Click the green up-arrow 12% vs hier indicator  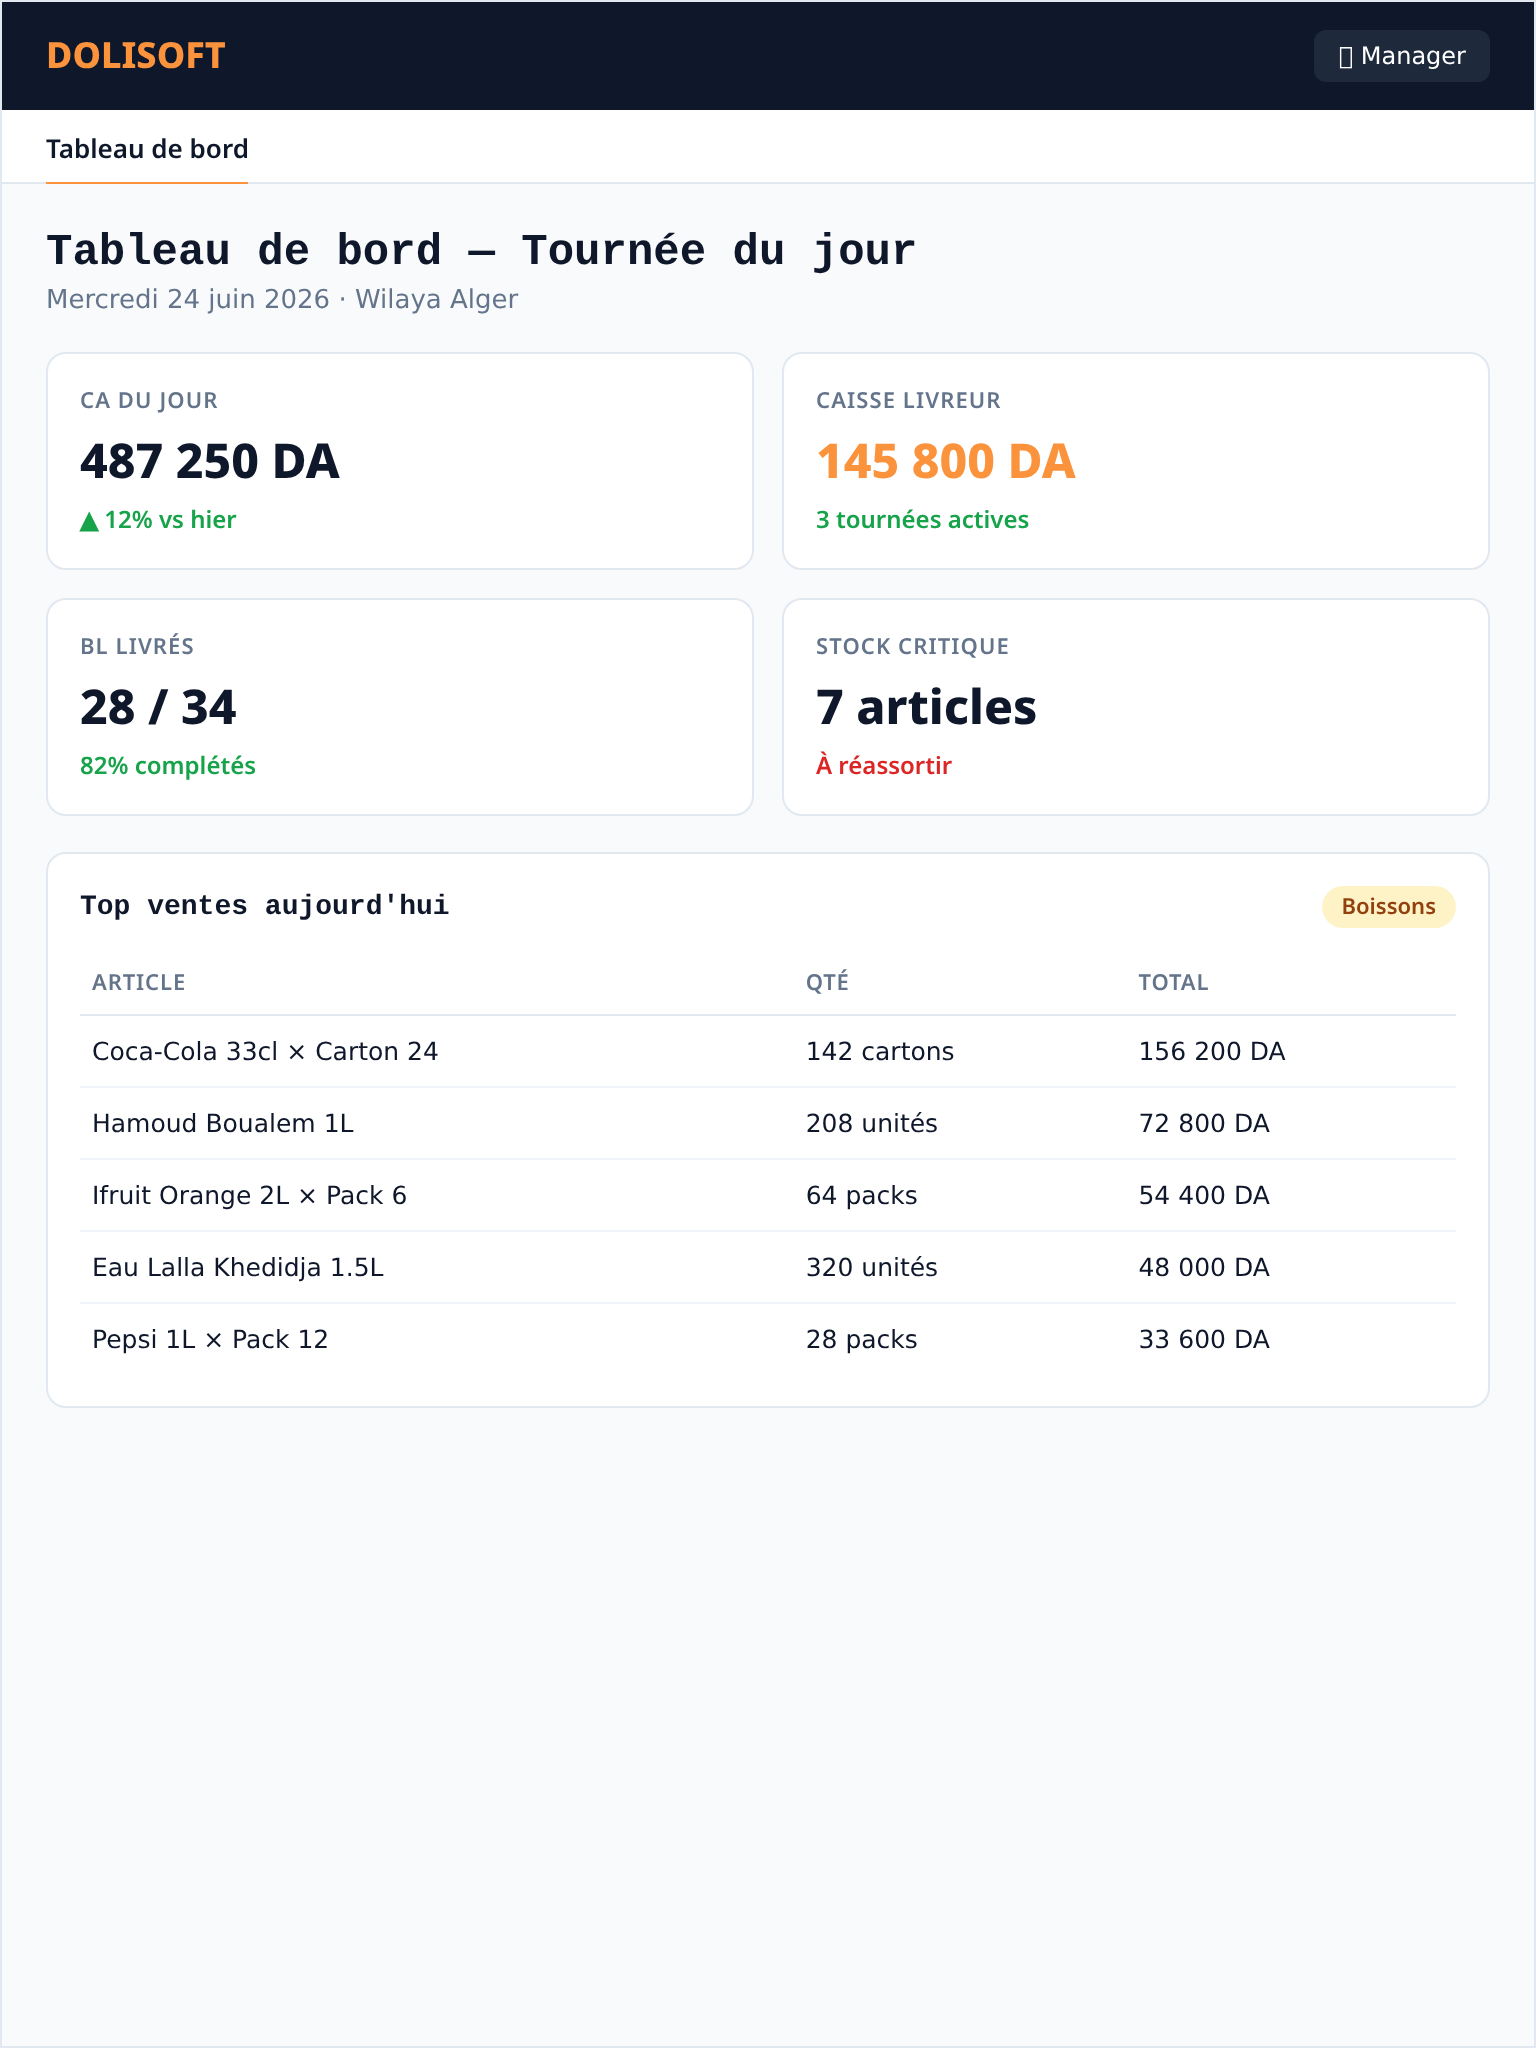[x=158, y=520]
